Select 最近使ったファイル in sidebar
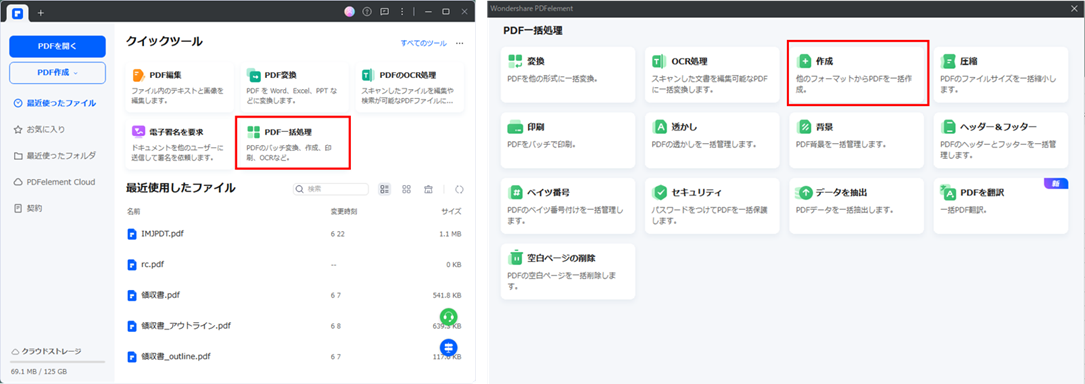The width and height of the screenshot is (1085, 384). pyautogui.click(x=55, y=103)
